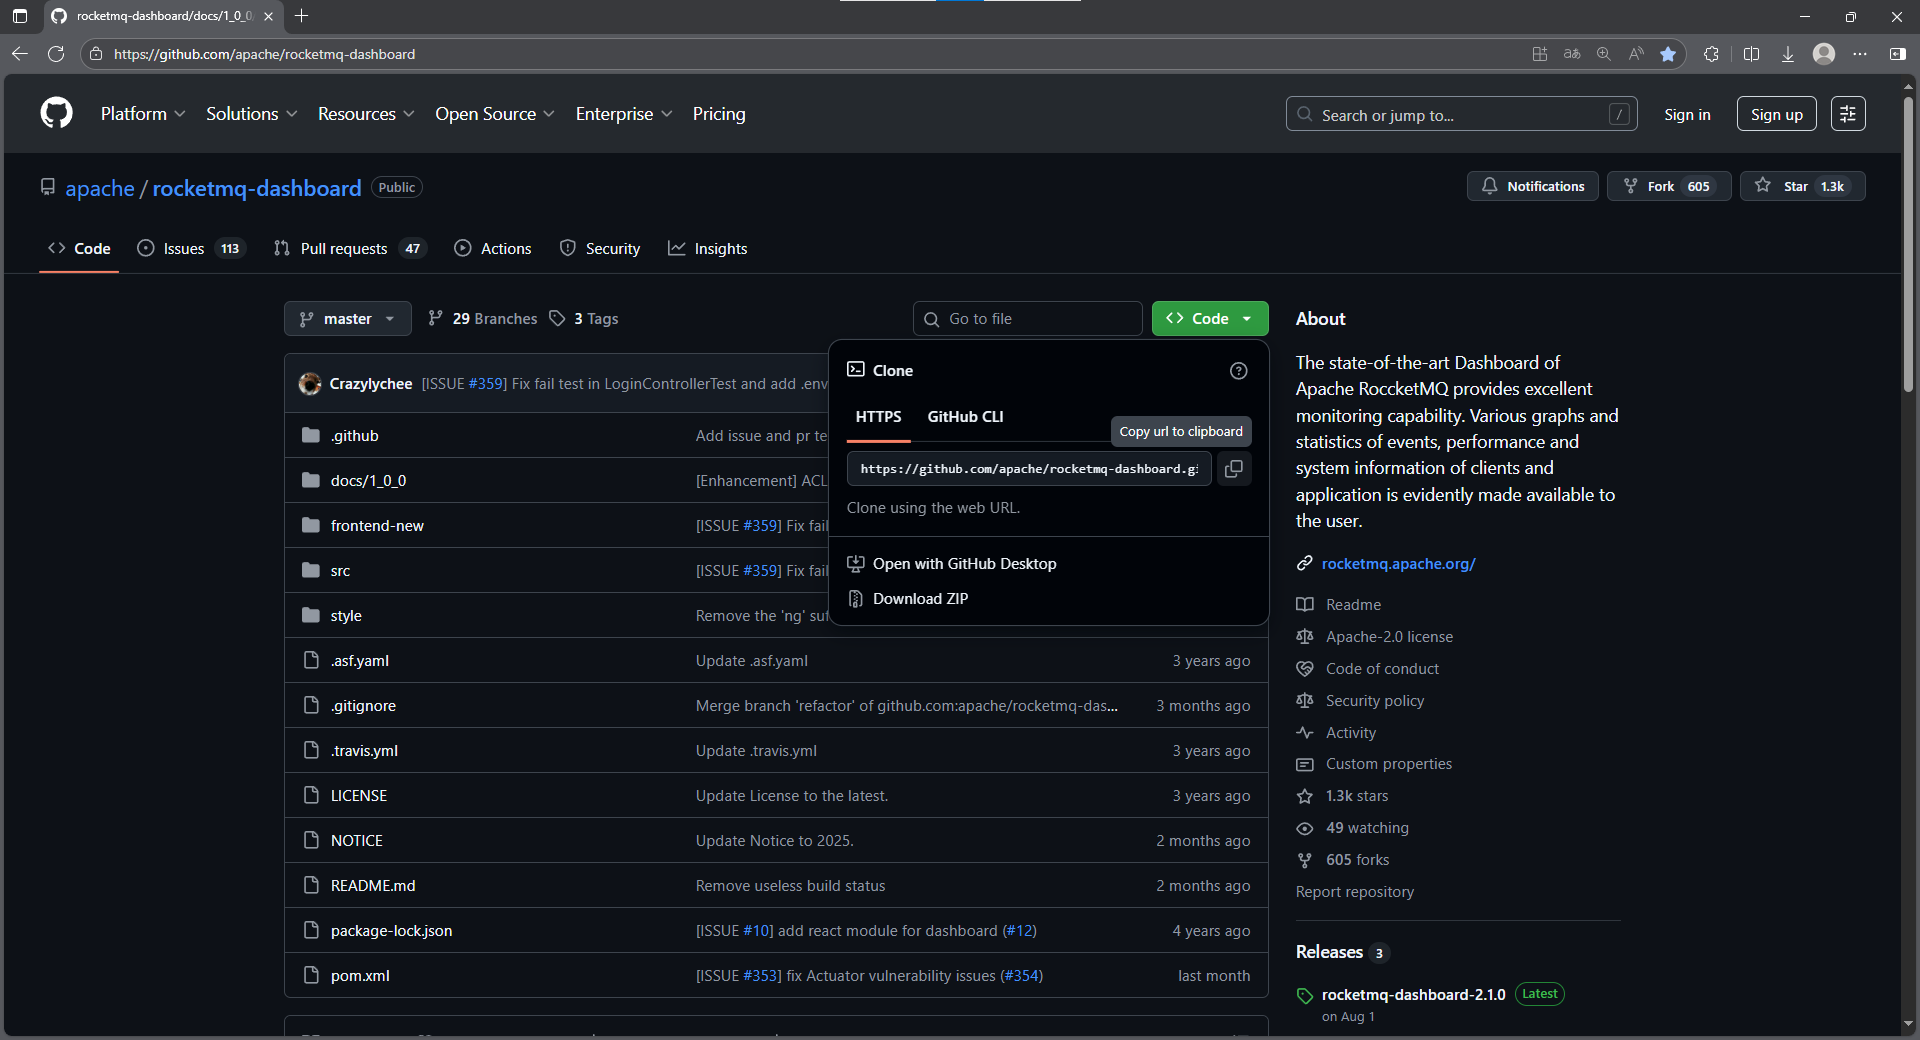1920x1040 pixels.
Task: Open the Issues tab
Action: [182, 248]
